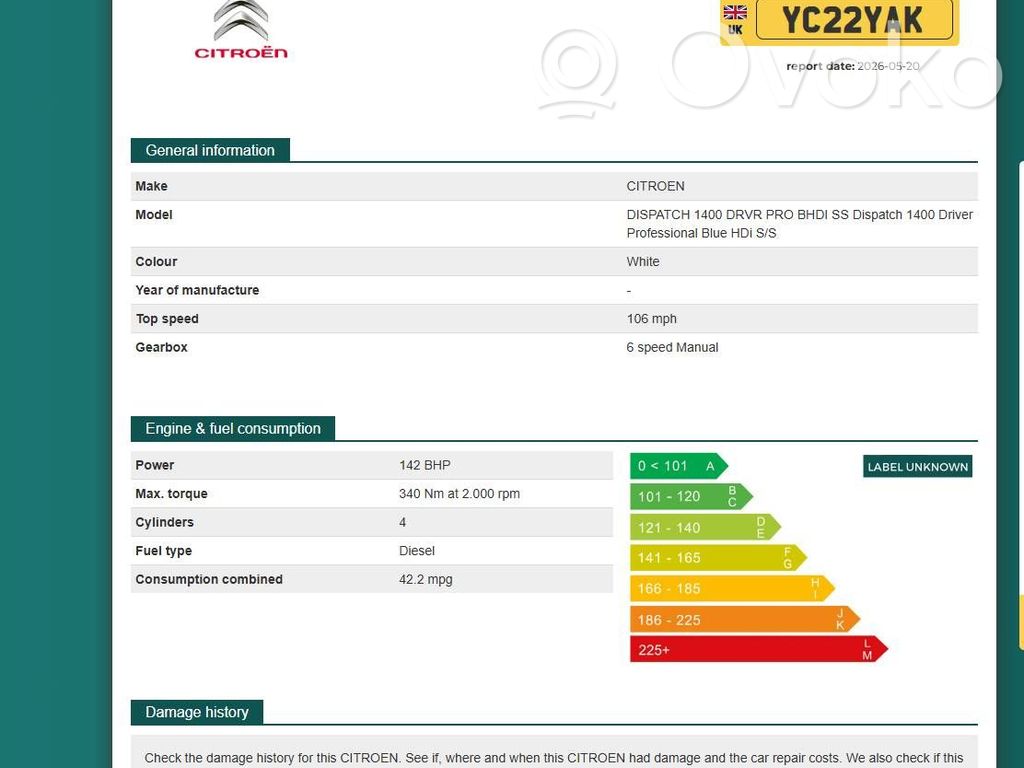Image resolution: width=1024 pixels, height=768 pixels.
Task: Click the consumption value 42.2 mpg
Action: (425, 579)
